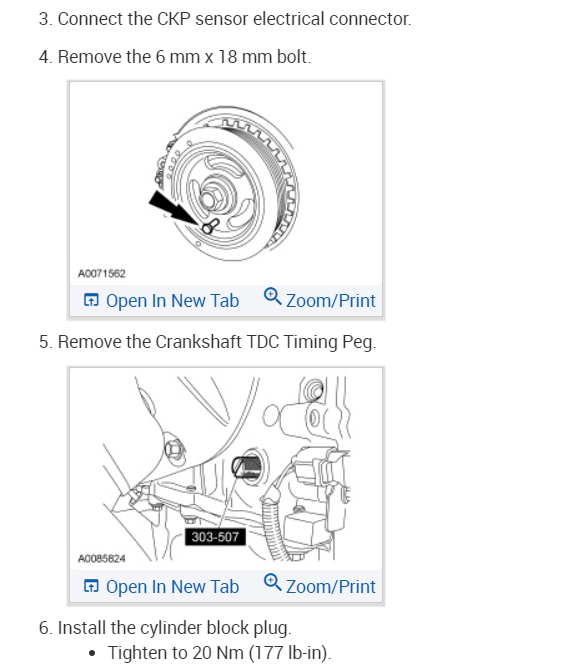Click the black arrow pointing at the bolt

(173, 208)
